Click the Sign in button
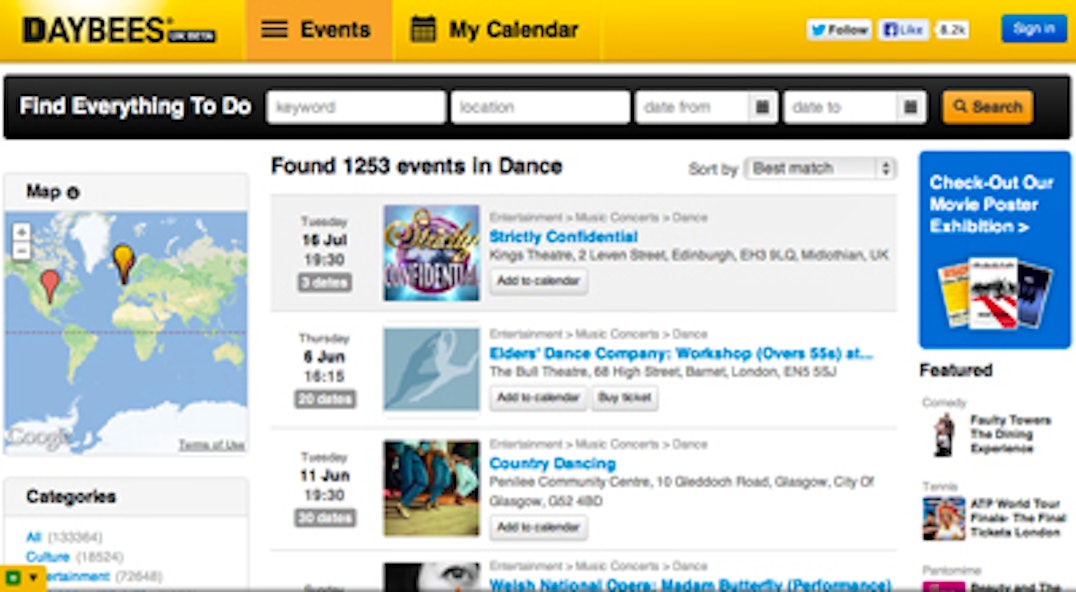The image size is (1076, 592). 1033,29
